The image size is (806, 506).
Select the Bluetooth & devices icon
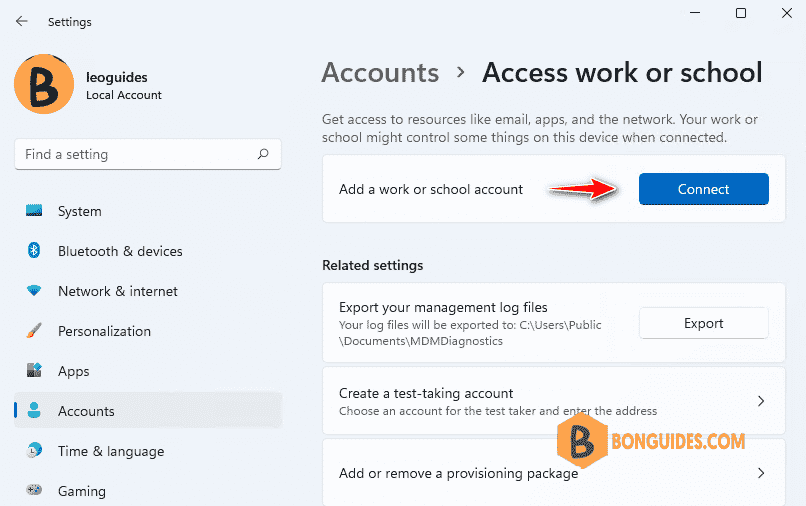pyautogui.click(x=34, y=250)
